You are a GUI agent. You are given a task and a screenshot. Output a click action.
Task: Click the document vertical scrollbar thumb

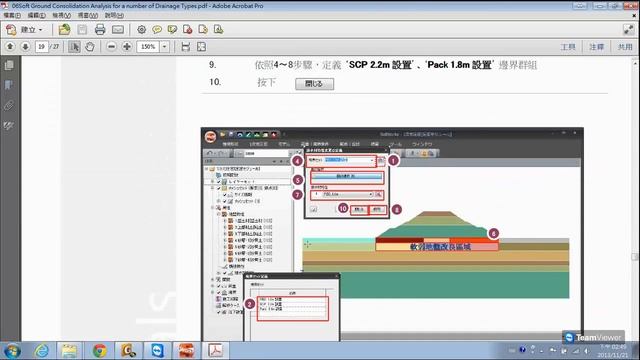tap(635, 257)
